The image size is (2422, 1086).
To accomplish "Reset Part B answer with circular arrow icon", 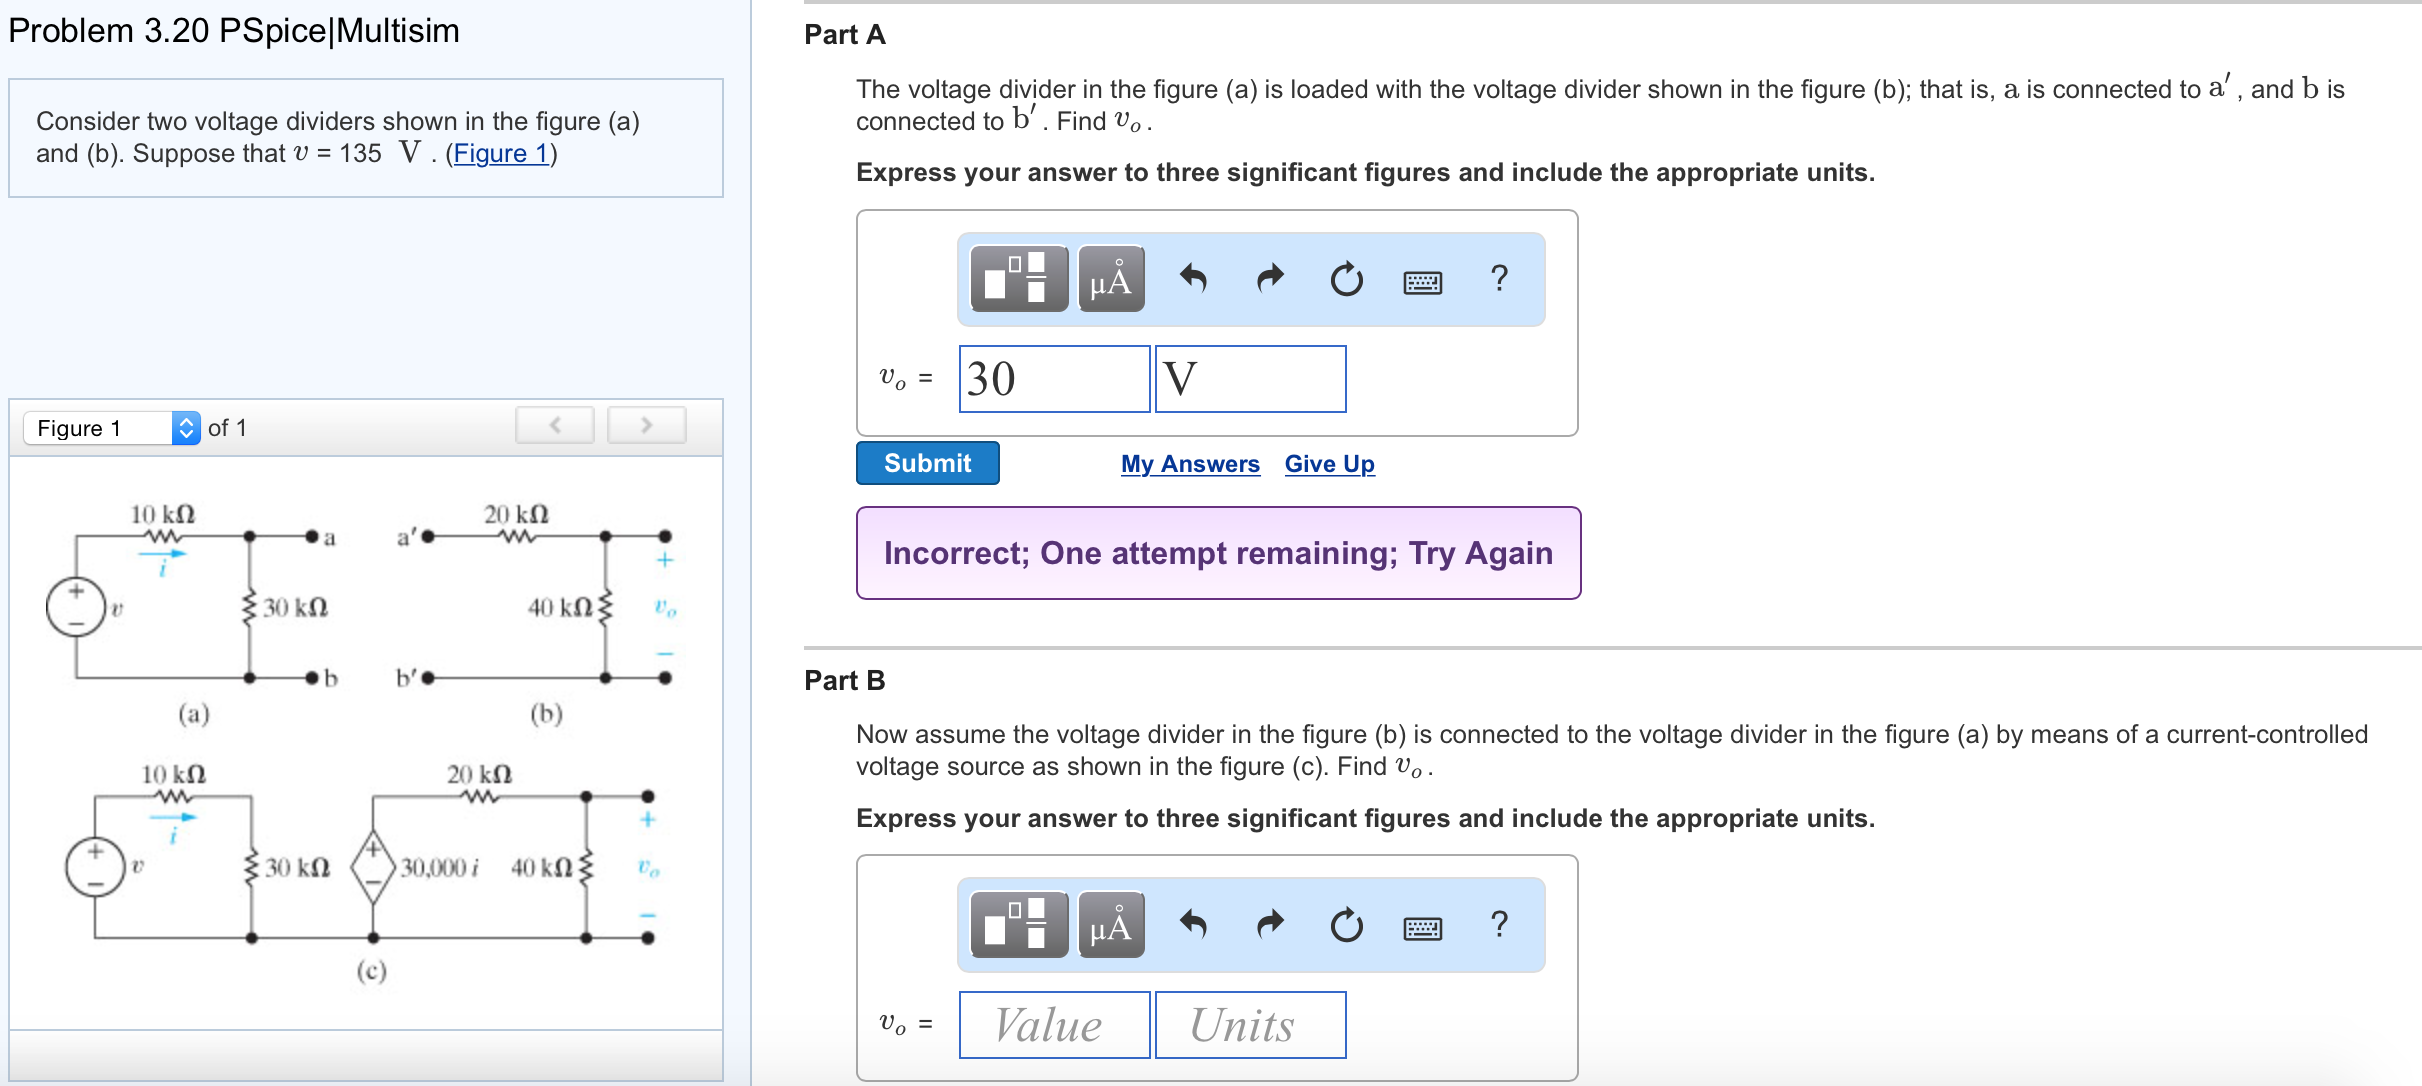I will point(1345,925).
